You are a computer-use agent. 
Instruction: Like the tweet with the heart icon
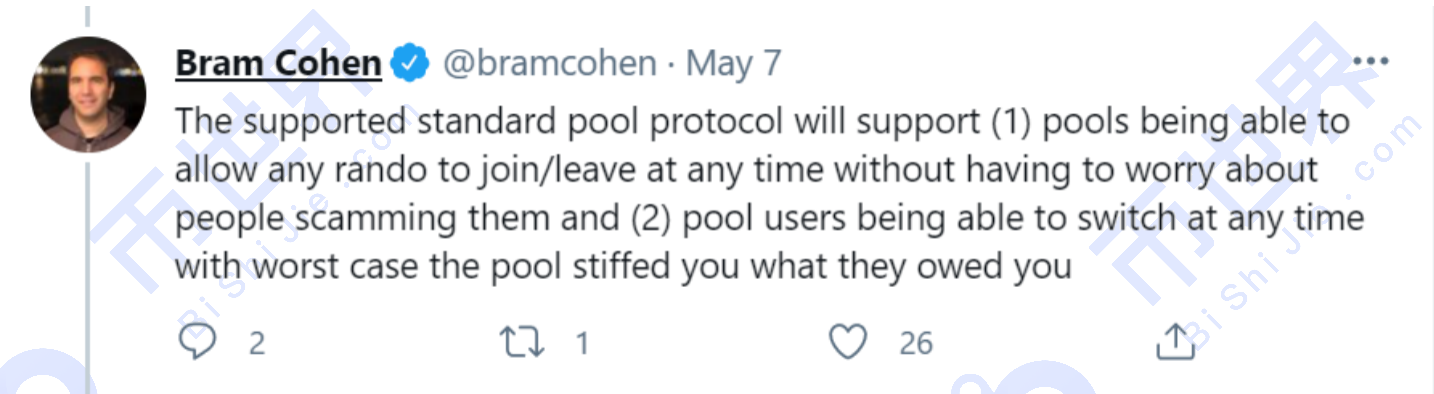(x=848, y=343)
